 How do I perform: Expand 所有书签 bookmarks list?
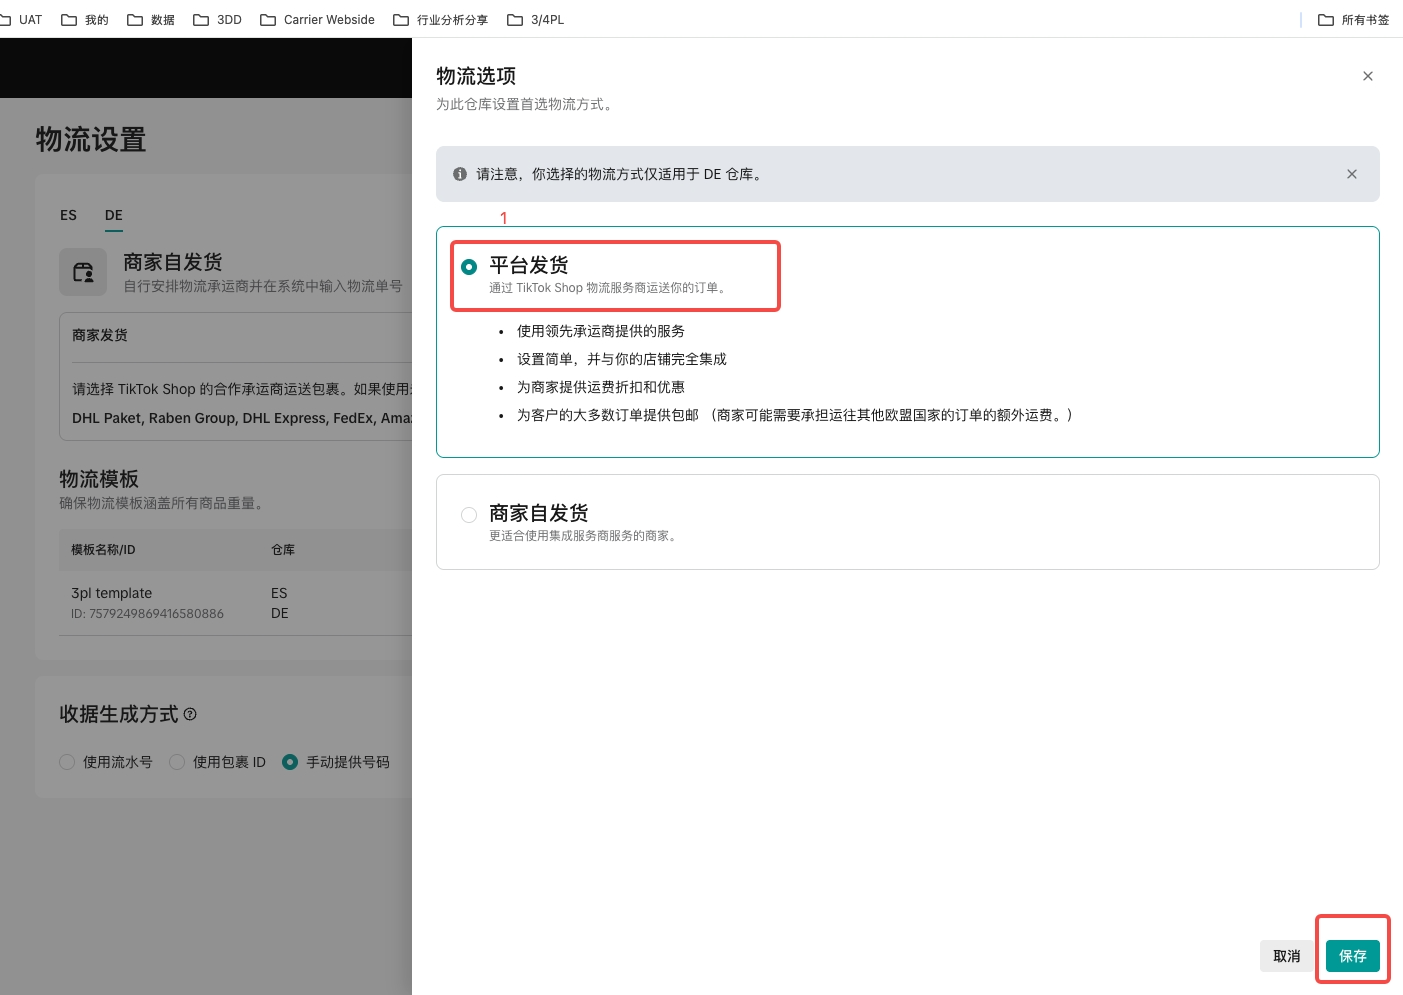pos(1353,20)
